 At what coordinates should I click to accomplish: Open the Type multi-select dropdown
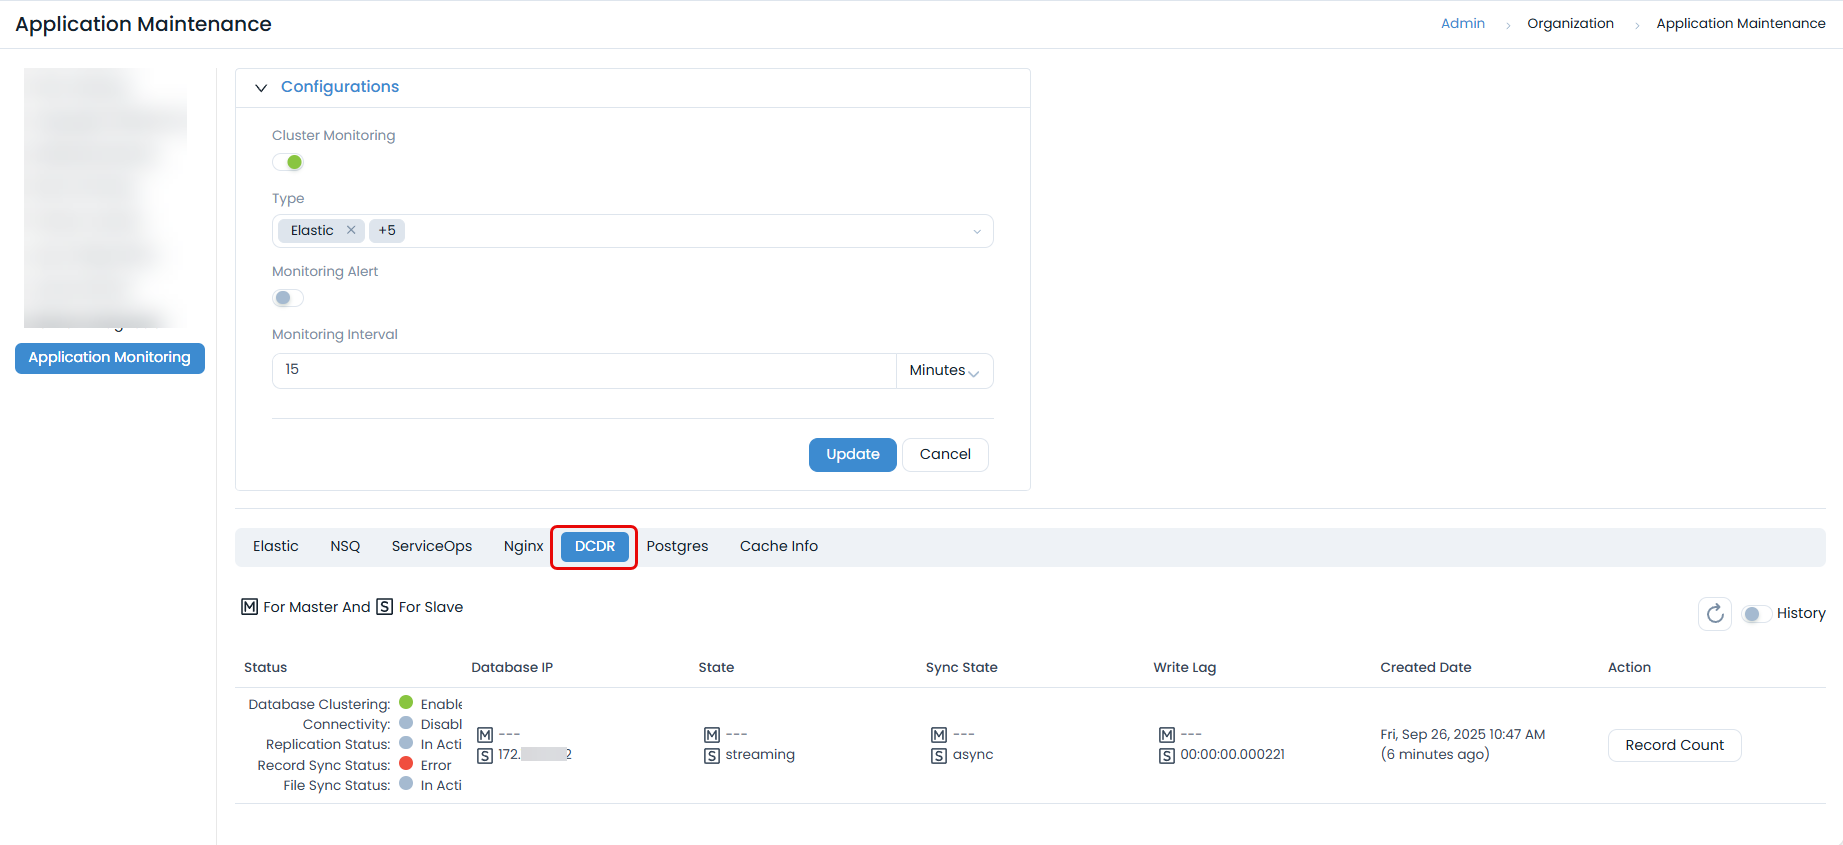point(976,231)
